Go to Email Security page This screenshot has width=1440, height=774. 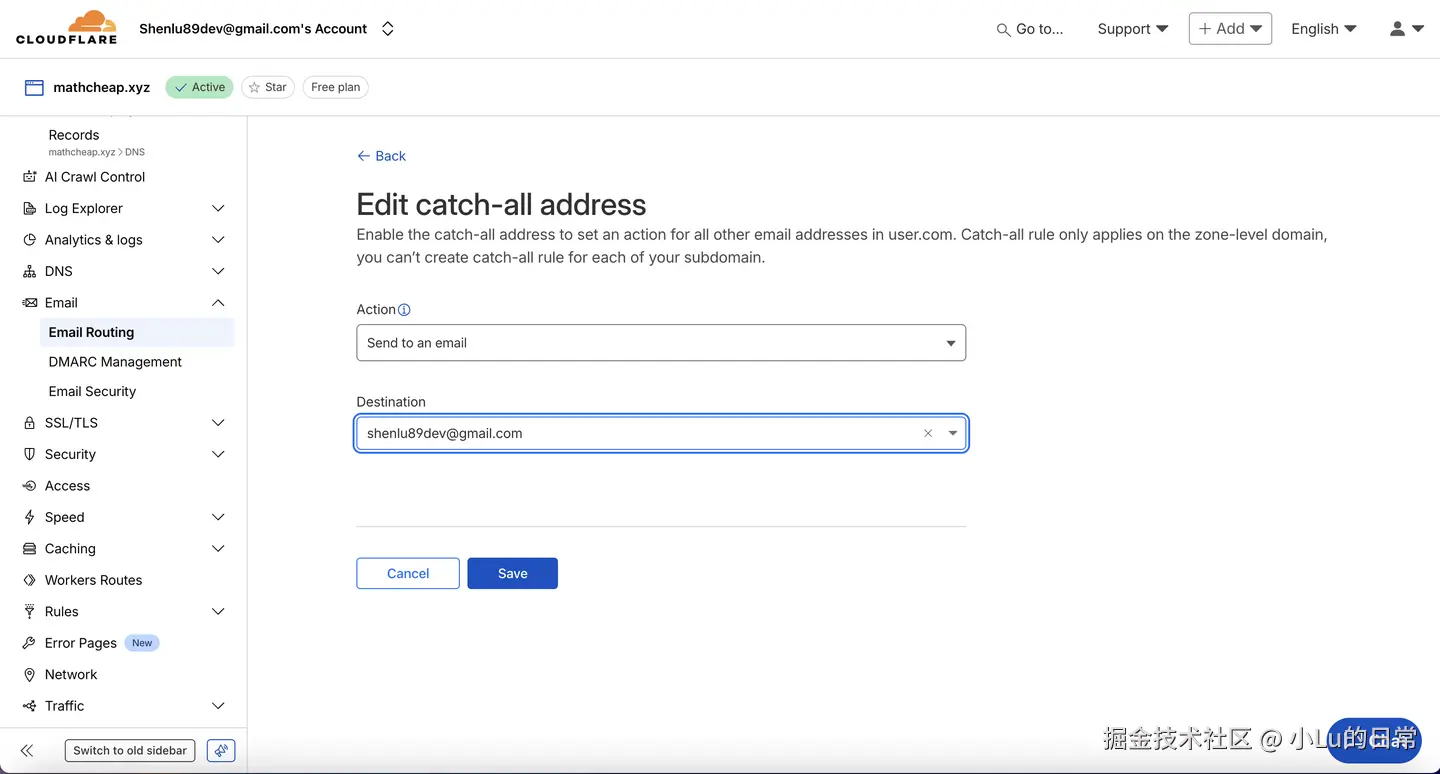pyautogui.click(x=92, y=391)
